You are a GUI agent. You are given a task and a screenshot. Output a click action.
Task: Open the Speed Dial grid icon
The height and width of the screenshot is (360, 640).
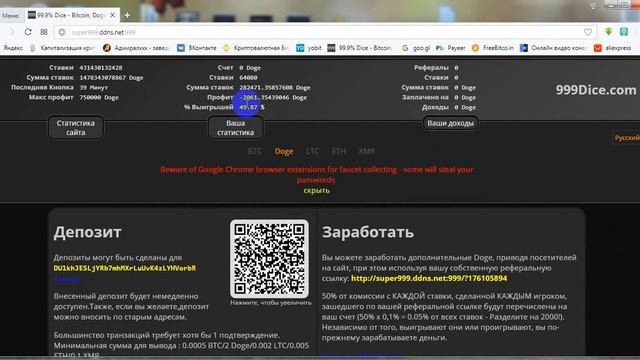(44, 32)
